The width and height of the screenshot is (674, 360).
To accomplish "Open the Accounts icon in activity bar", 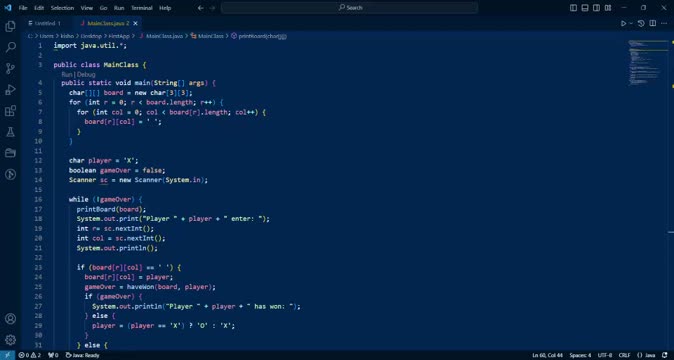I will coord(10,319).
